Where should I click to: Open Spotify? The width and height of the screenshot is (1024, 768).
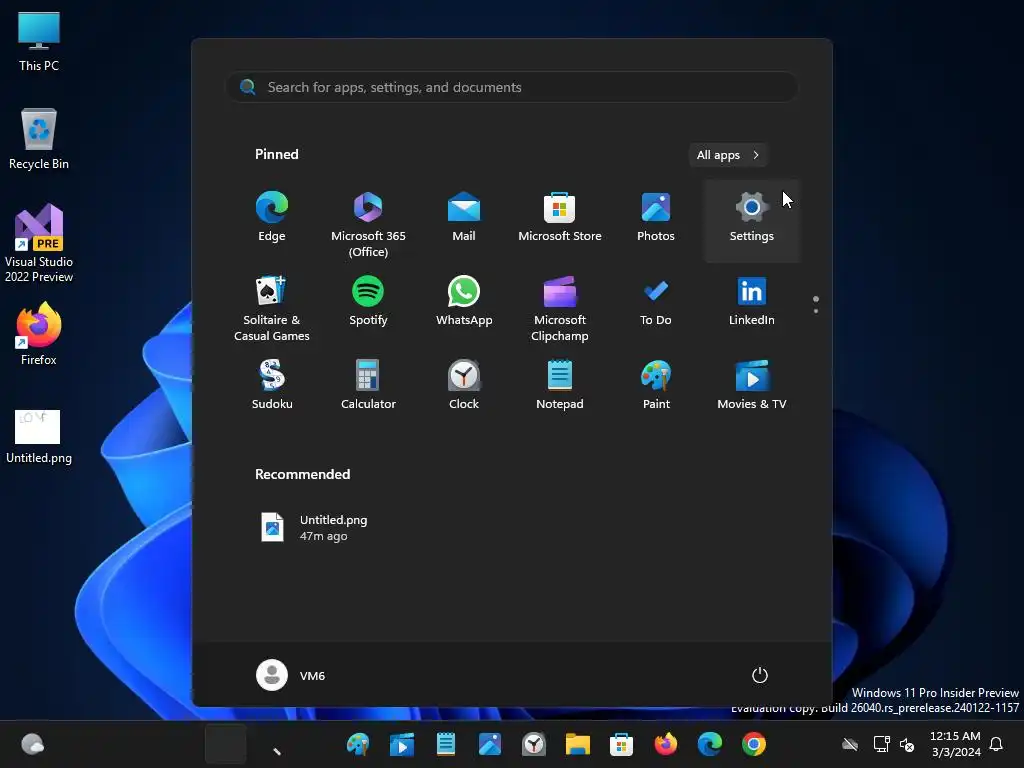pyautogui.click(x=368, y=301)
